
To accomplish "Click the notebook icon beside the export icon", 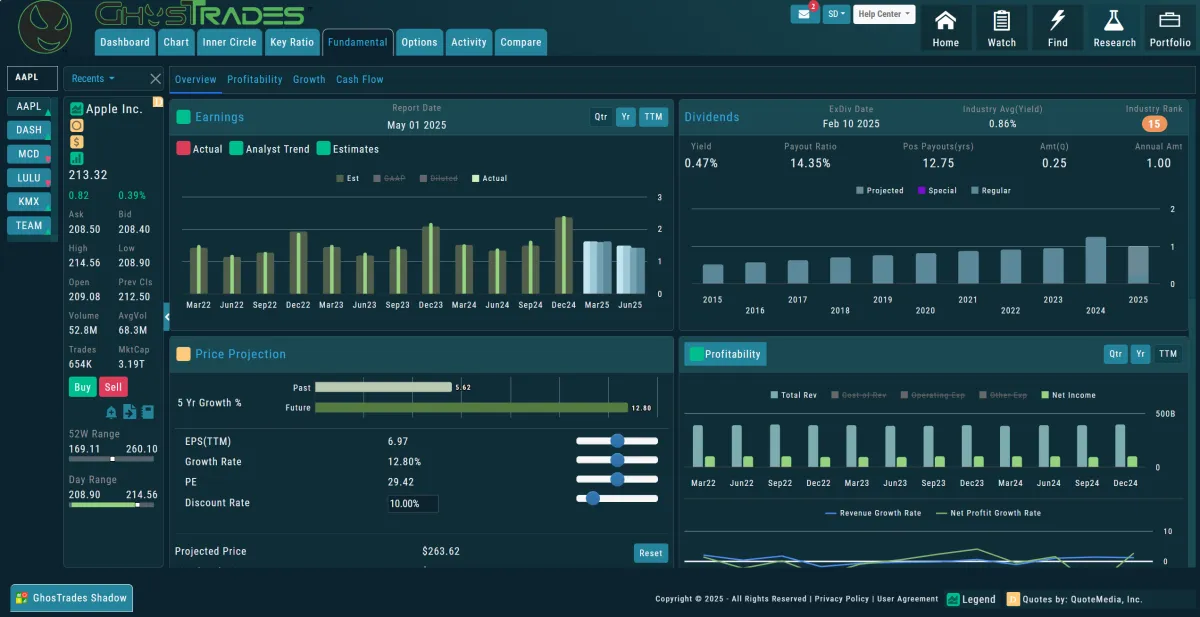I will click(x=147, y=412).
